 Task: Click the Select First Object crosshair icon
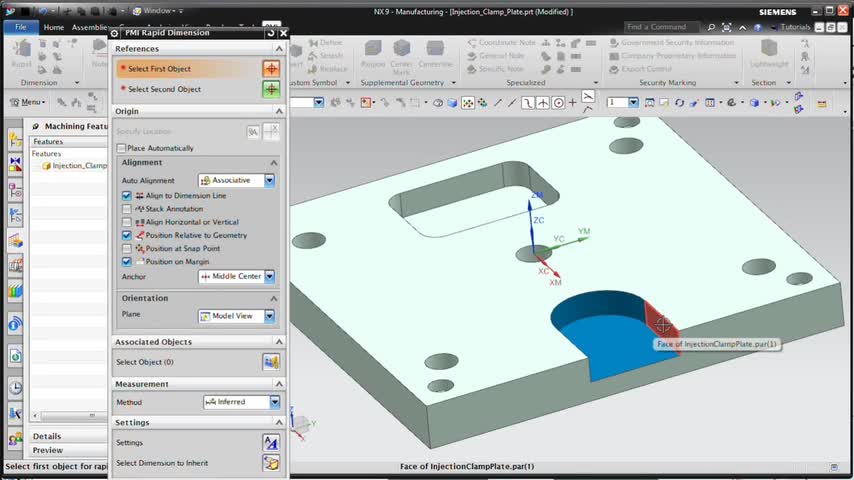coord(270,69)
